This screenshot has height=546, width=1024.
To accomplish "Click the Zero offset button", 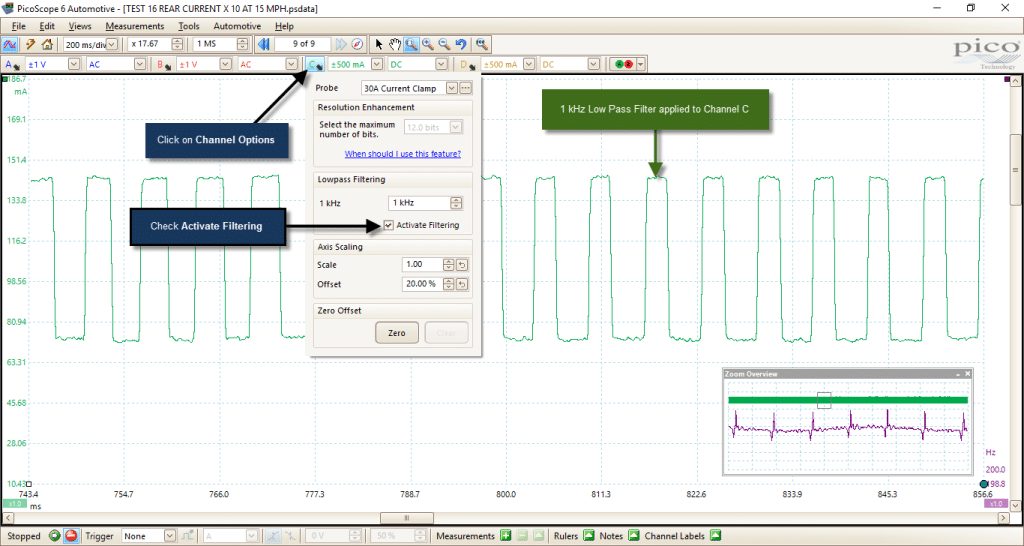I will [x=396, y=333].
